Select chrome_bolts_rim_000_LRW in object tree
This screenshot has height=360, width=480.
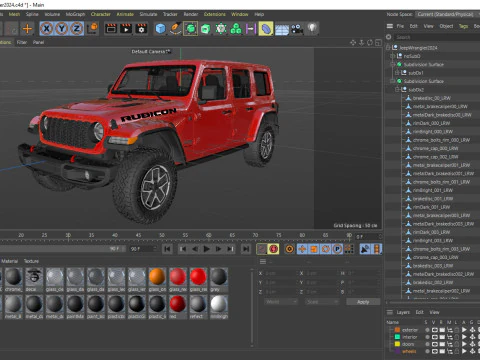441,140
